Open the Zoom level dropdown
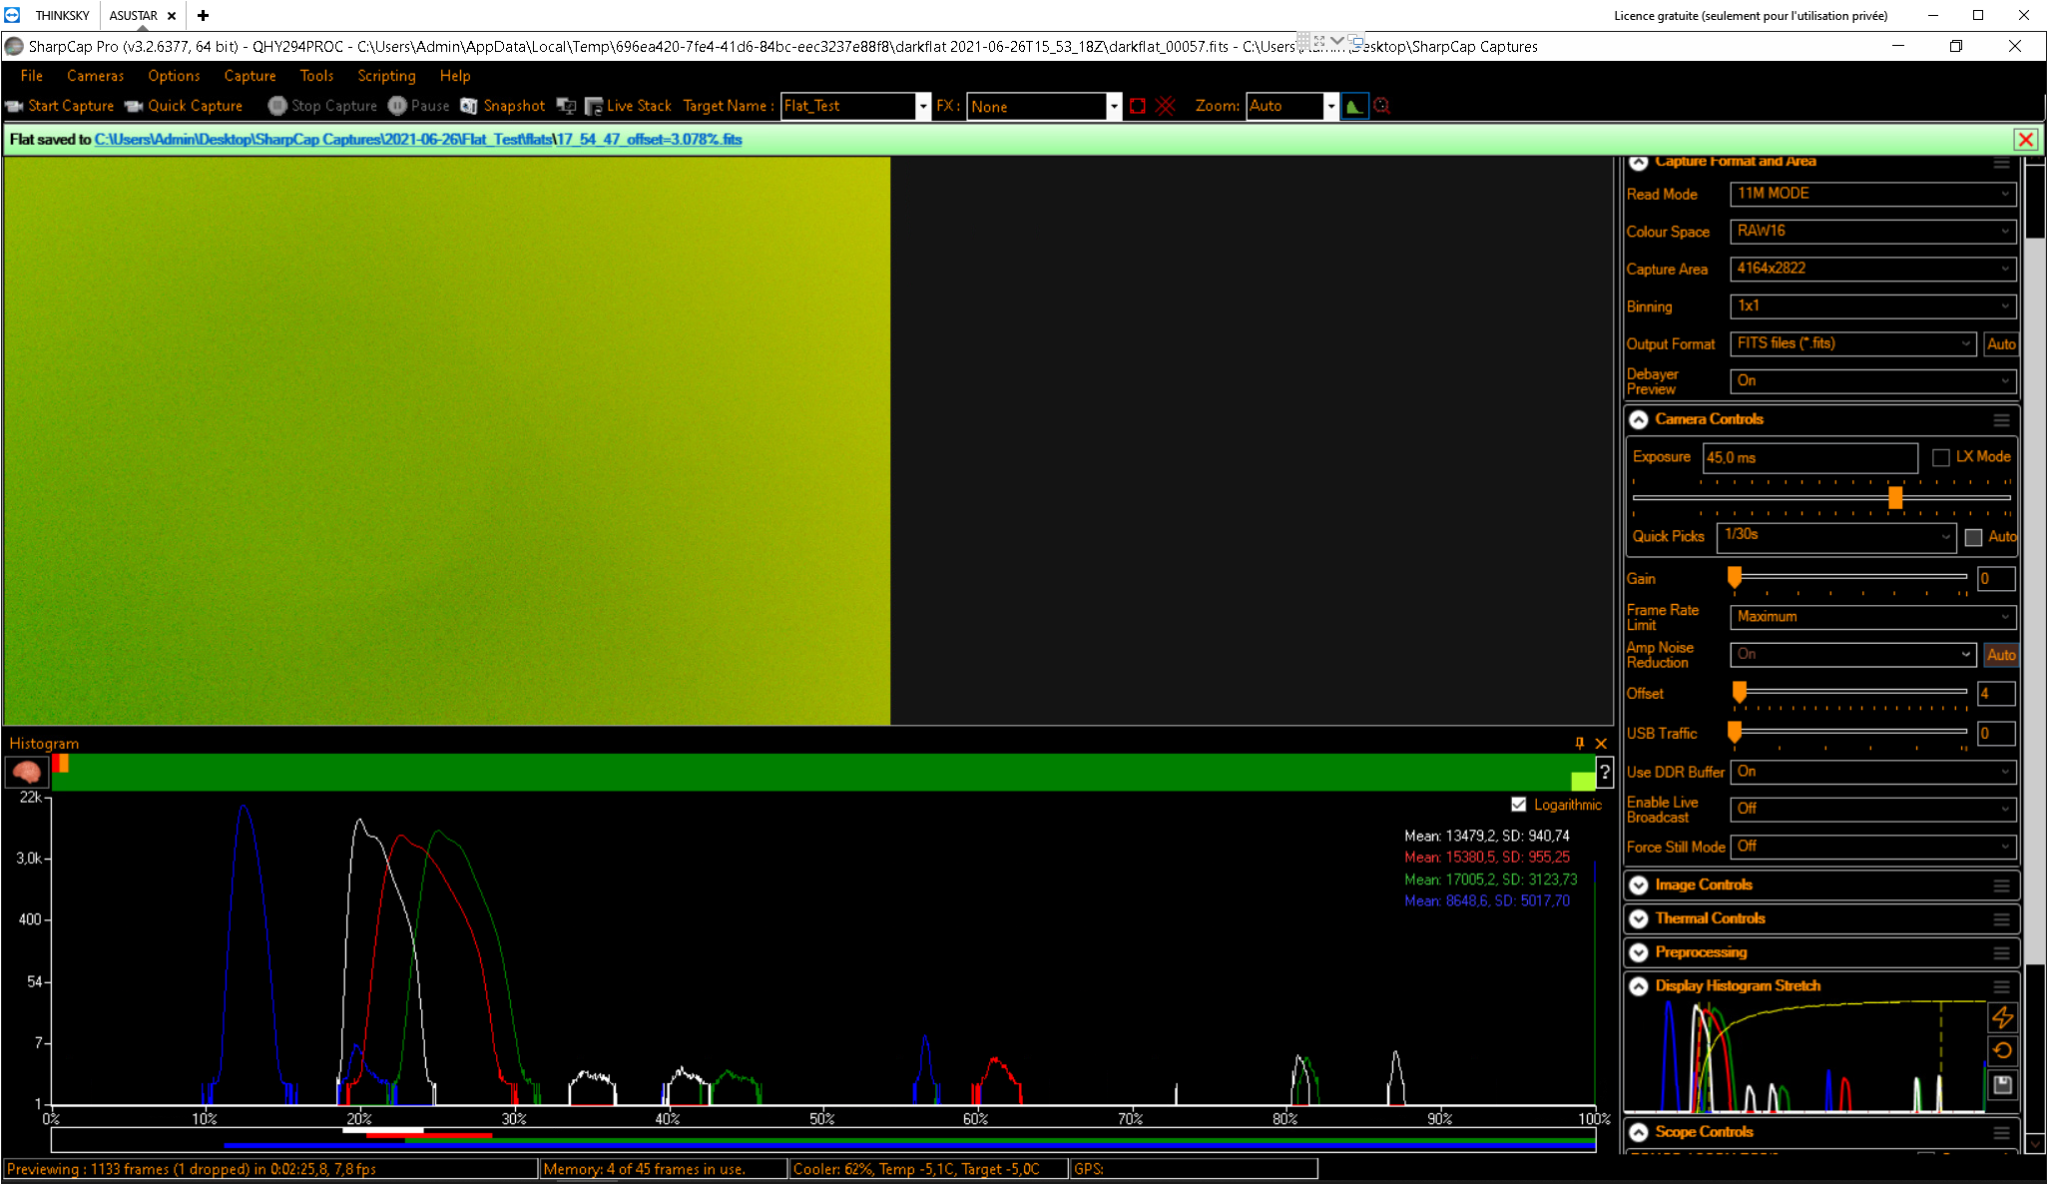 point(1330,106)
